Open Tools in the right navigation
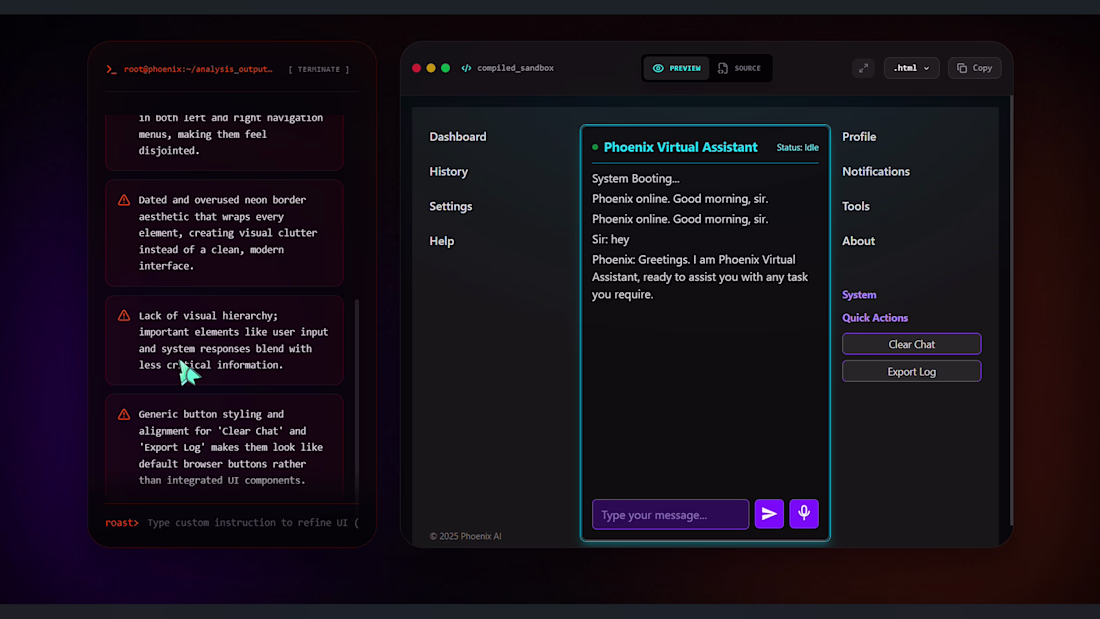 tap(856, 206)
